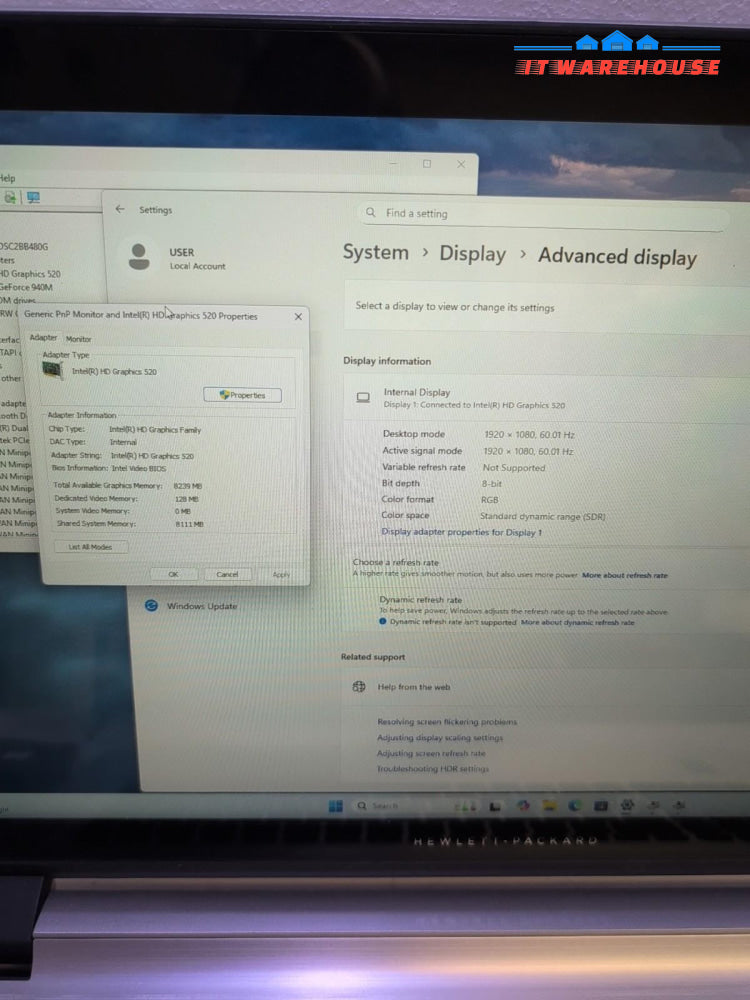This screenshot has width=750, height=1000.
Task: Maximize the Device Manager window
Action: [x=427, y=164]
